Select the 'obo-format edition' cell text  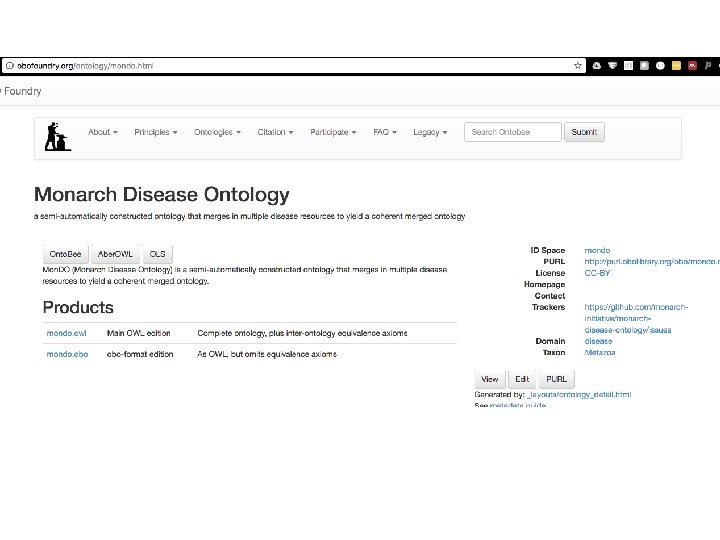click(140, 354)
